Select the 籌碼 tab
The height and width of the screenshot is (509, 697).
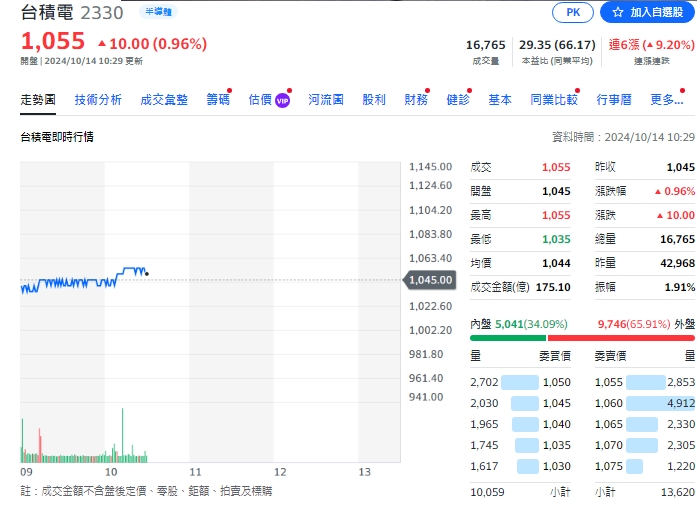pos(218,100)
